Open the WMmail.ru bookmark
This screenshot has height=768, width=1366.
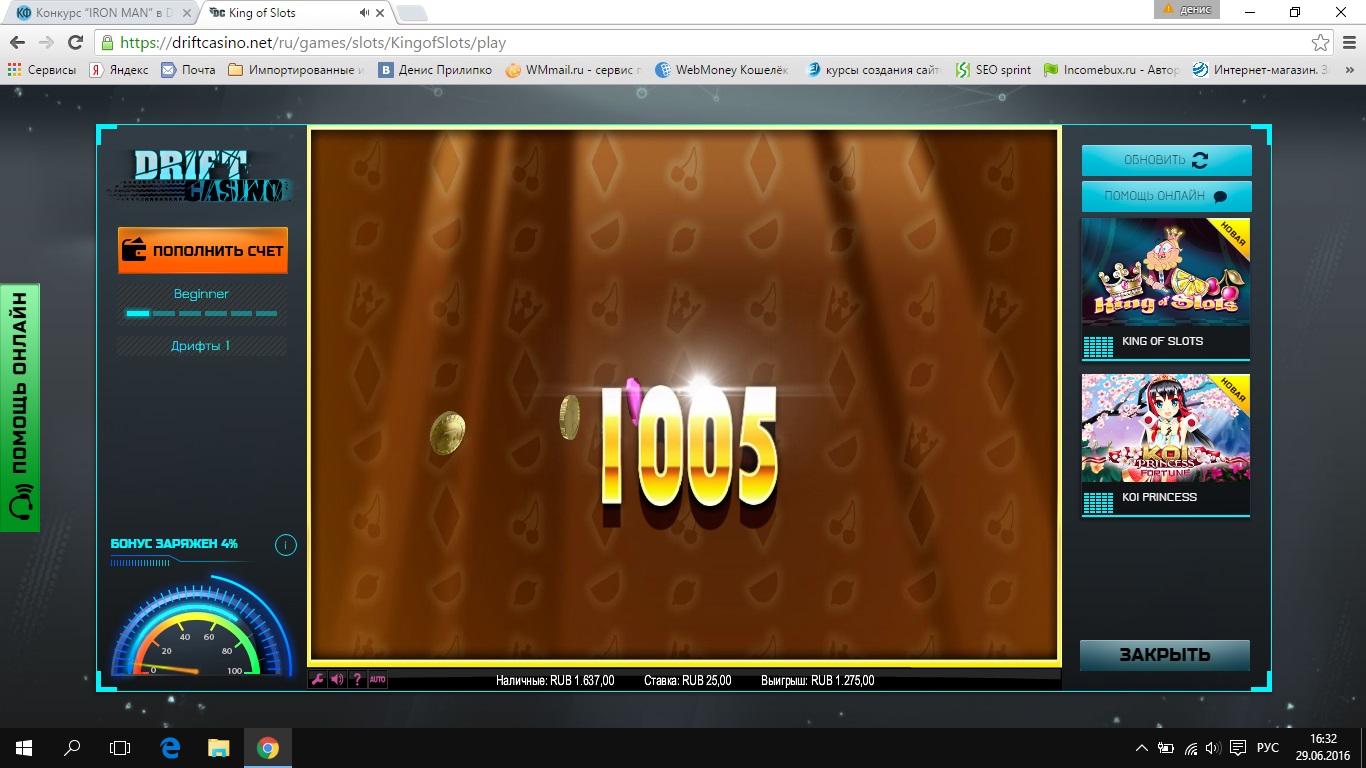click(574, 70)
